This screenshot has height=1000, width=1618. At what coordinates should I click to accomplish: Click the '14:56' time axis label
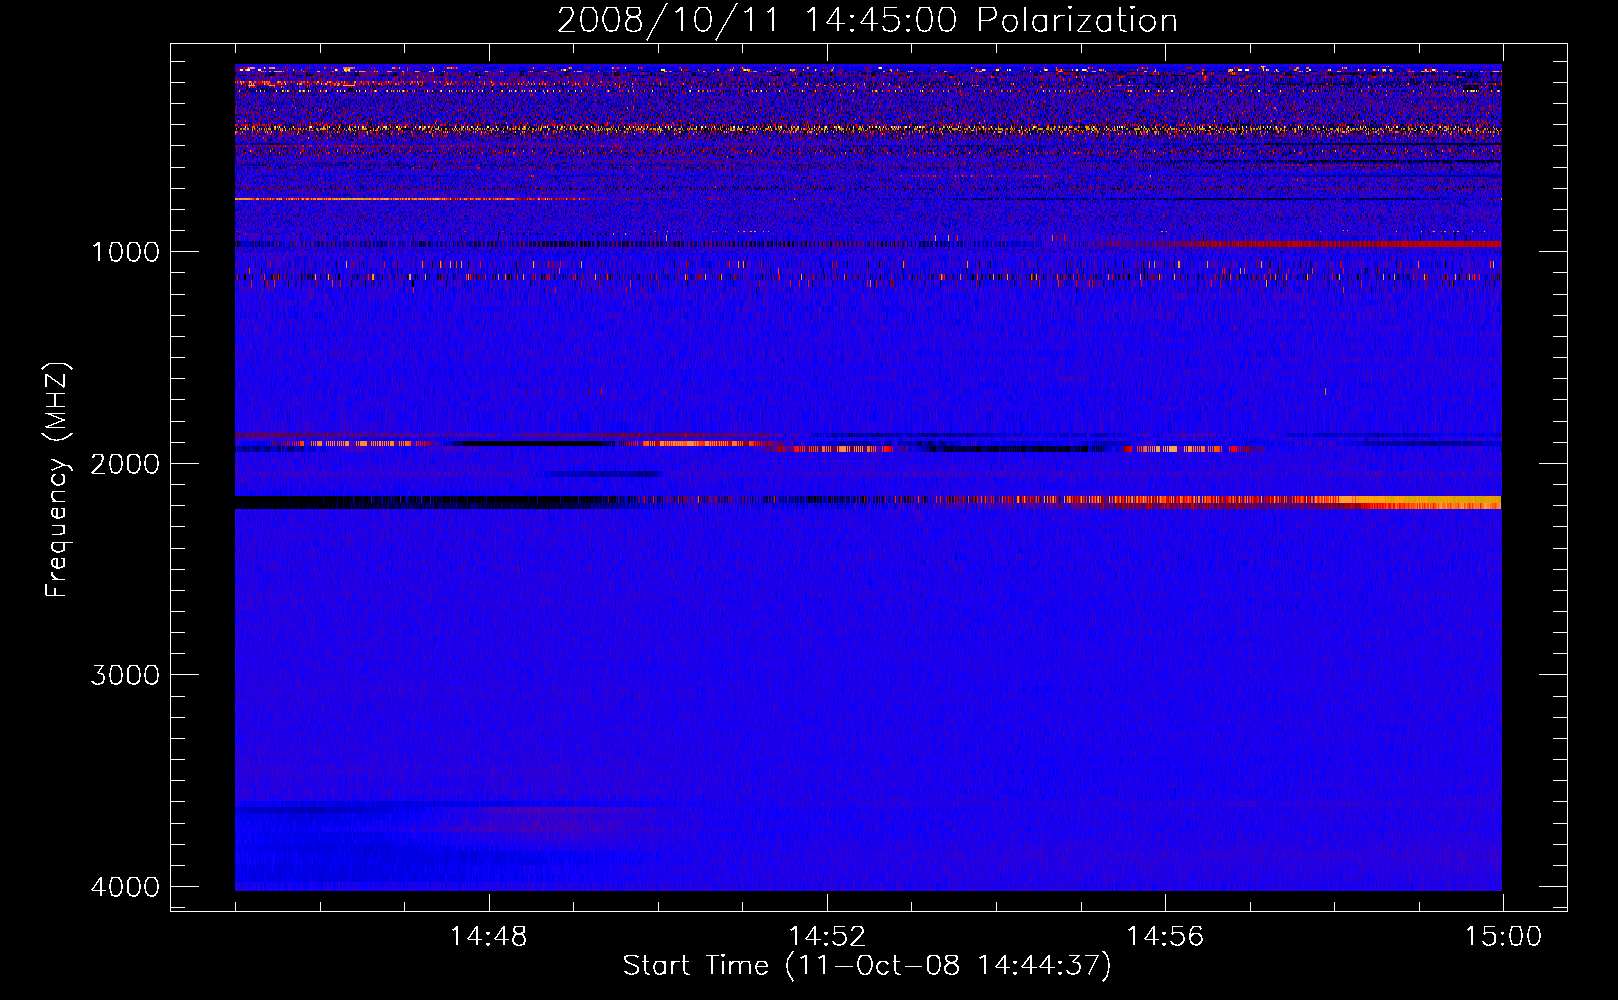pyautogui.click(x=1165, y=937)
